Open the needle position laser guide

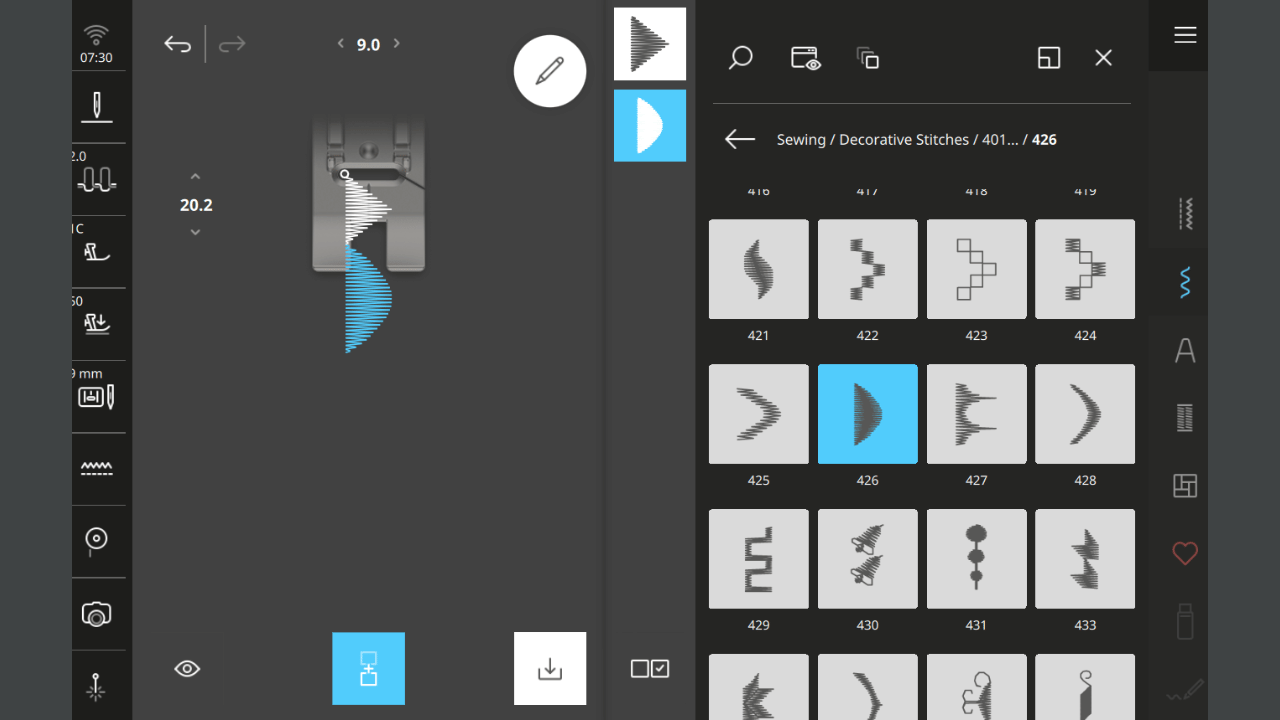pyautogui.click(x=97, y=686)
